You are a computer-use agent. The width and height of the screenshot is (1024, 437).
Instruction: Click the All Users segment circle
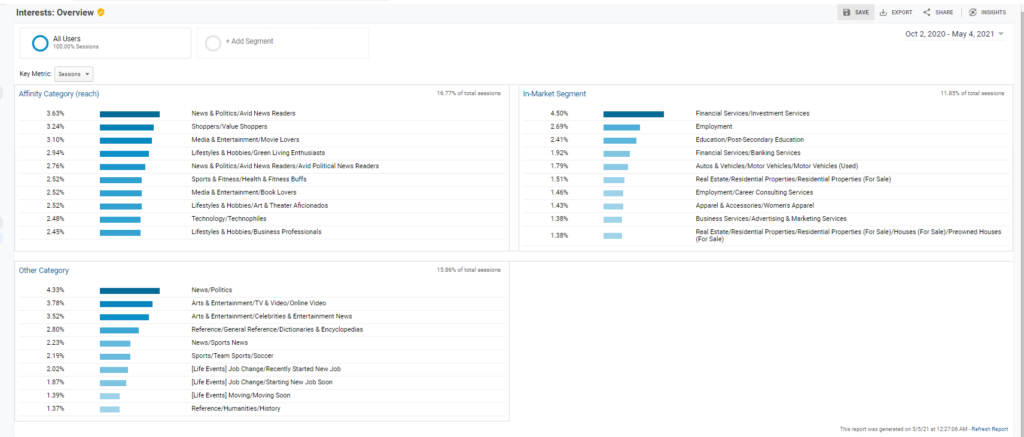click(40, 43)
